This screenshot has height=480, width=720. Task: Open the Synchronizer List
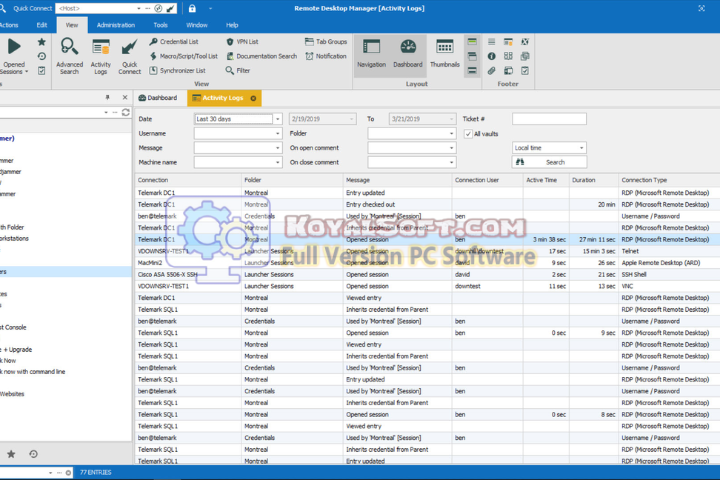(x=177, y=70)
